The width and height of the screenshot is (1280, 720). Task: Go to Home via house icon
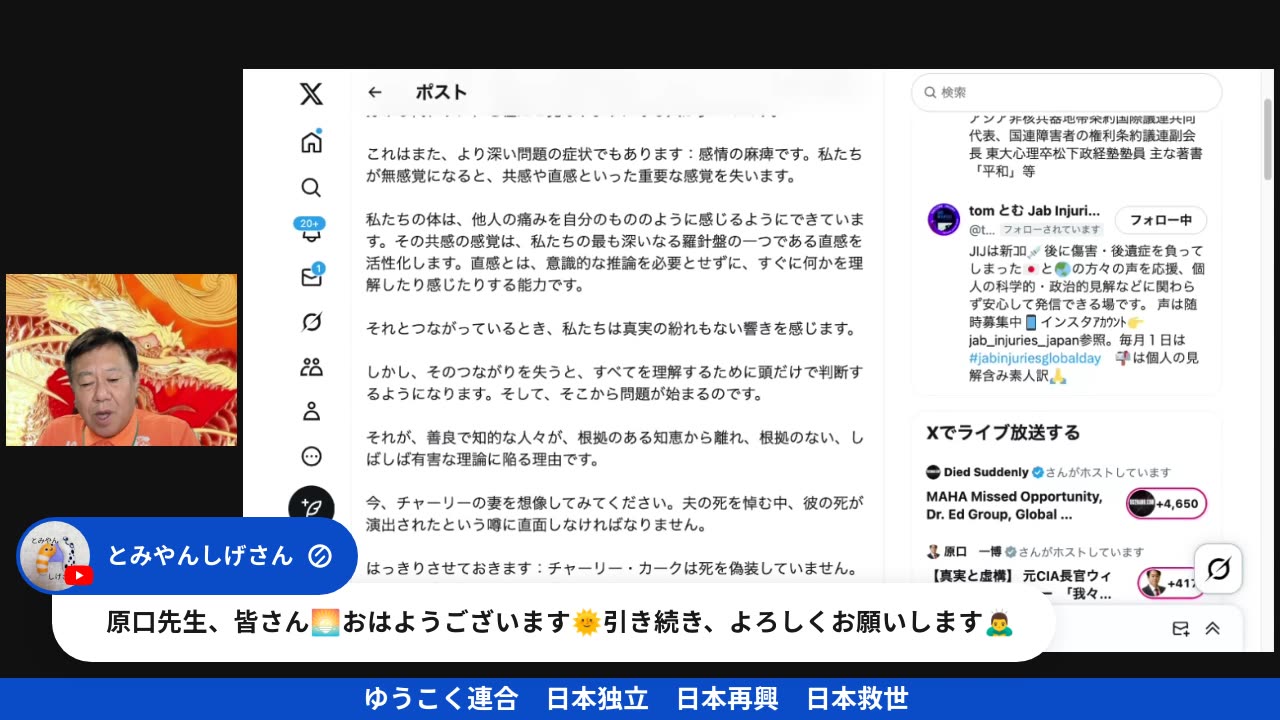pos(311,142)
